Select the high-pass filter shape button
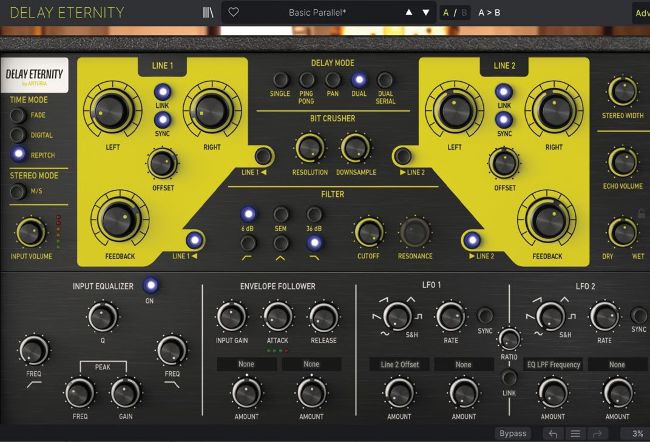This screenshot has width=650, height=442. tap(248, 243)
